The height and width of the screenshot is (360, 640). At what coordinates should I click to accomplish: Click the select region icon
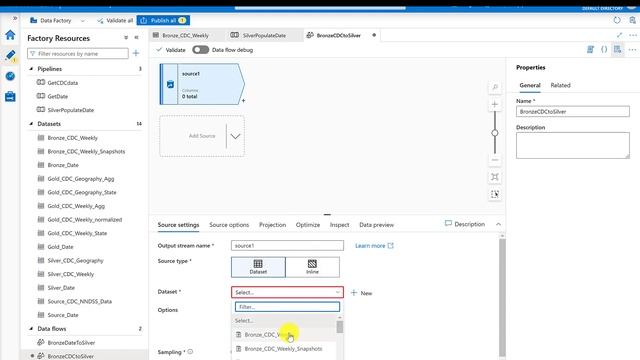pos(495,194)
